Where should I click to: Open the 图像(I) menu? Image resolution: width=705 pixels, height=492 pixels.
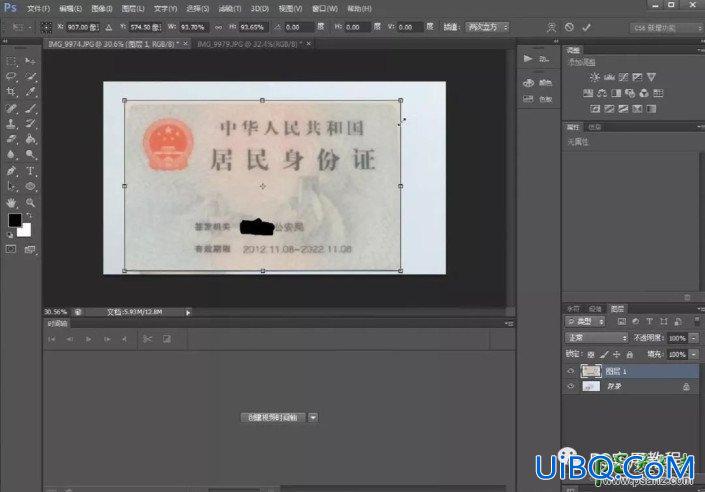(x=102, y=9)
